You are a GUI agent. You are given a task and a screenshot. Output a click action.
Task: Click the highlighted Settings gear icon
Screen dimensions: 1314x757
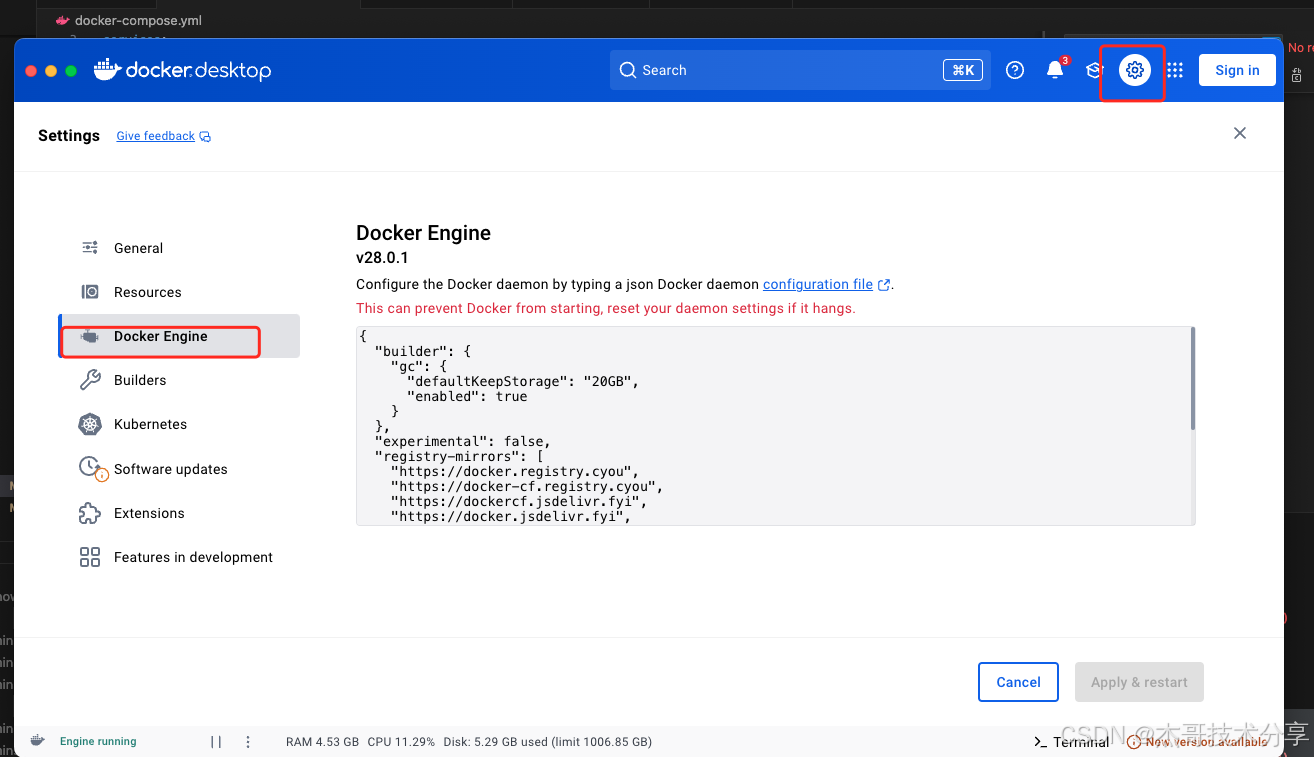pyautogui.click(x=1133, y=70)
